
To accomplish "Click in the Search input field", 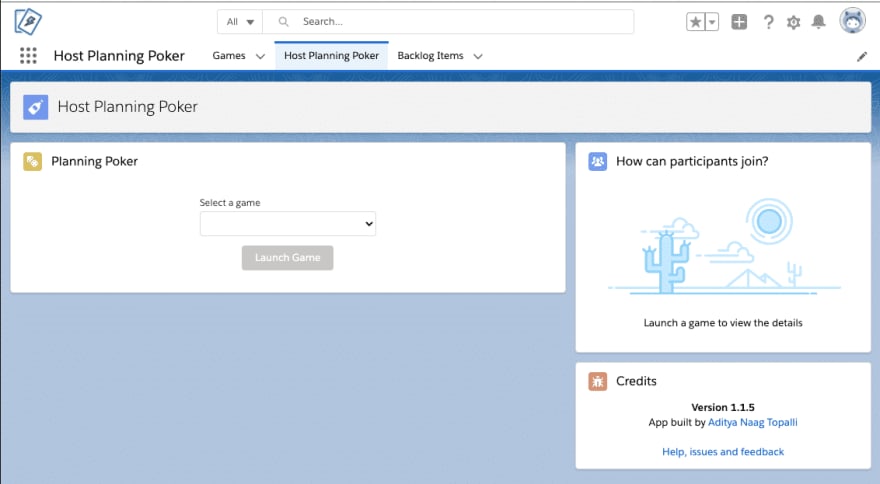I will 448,22.
